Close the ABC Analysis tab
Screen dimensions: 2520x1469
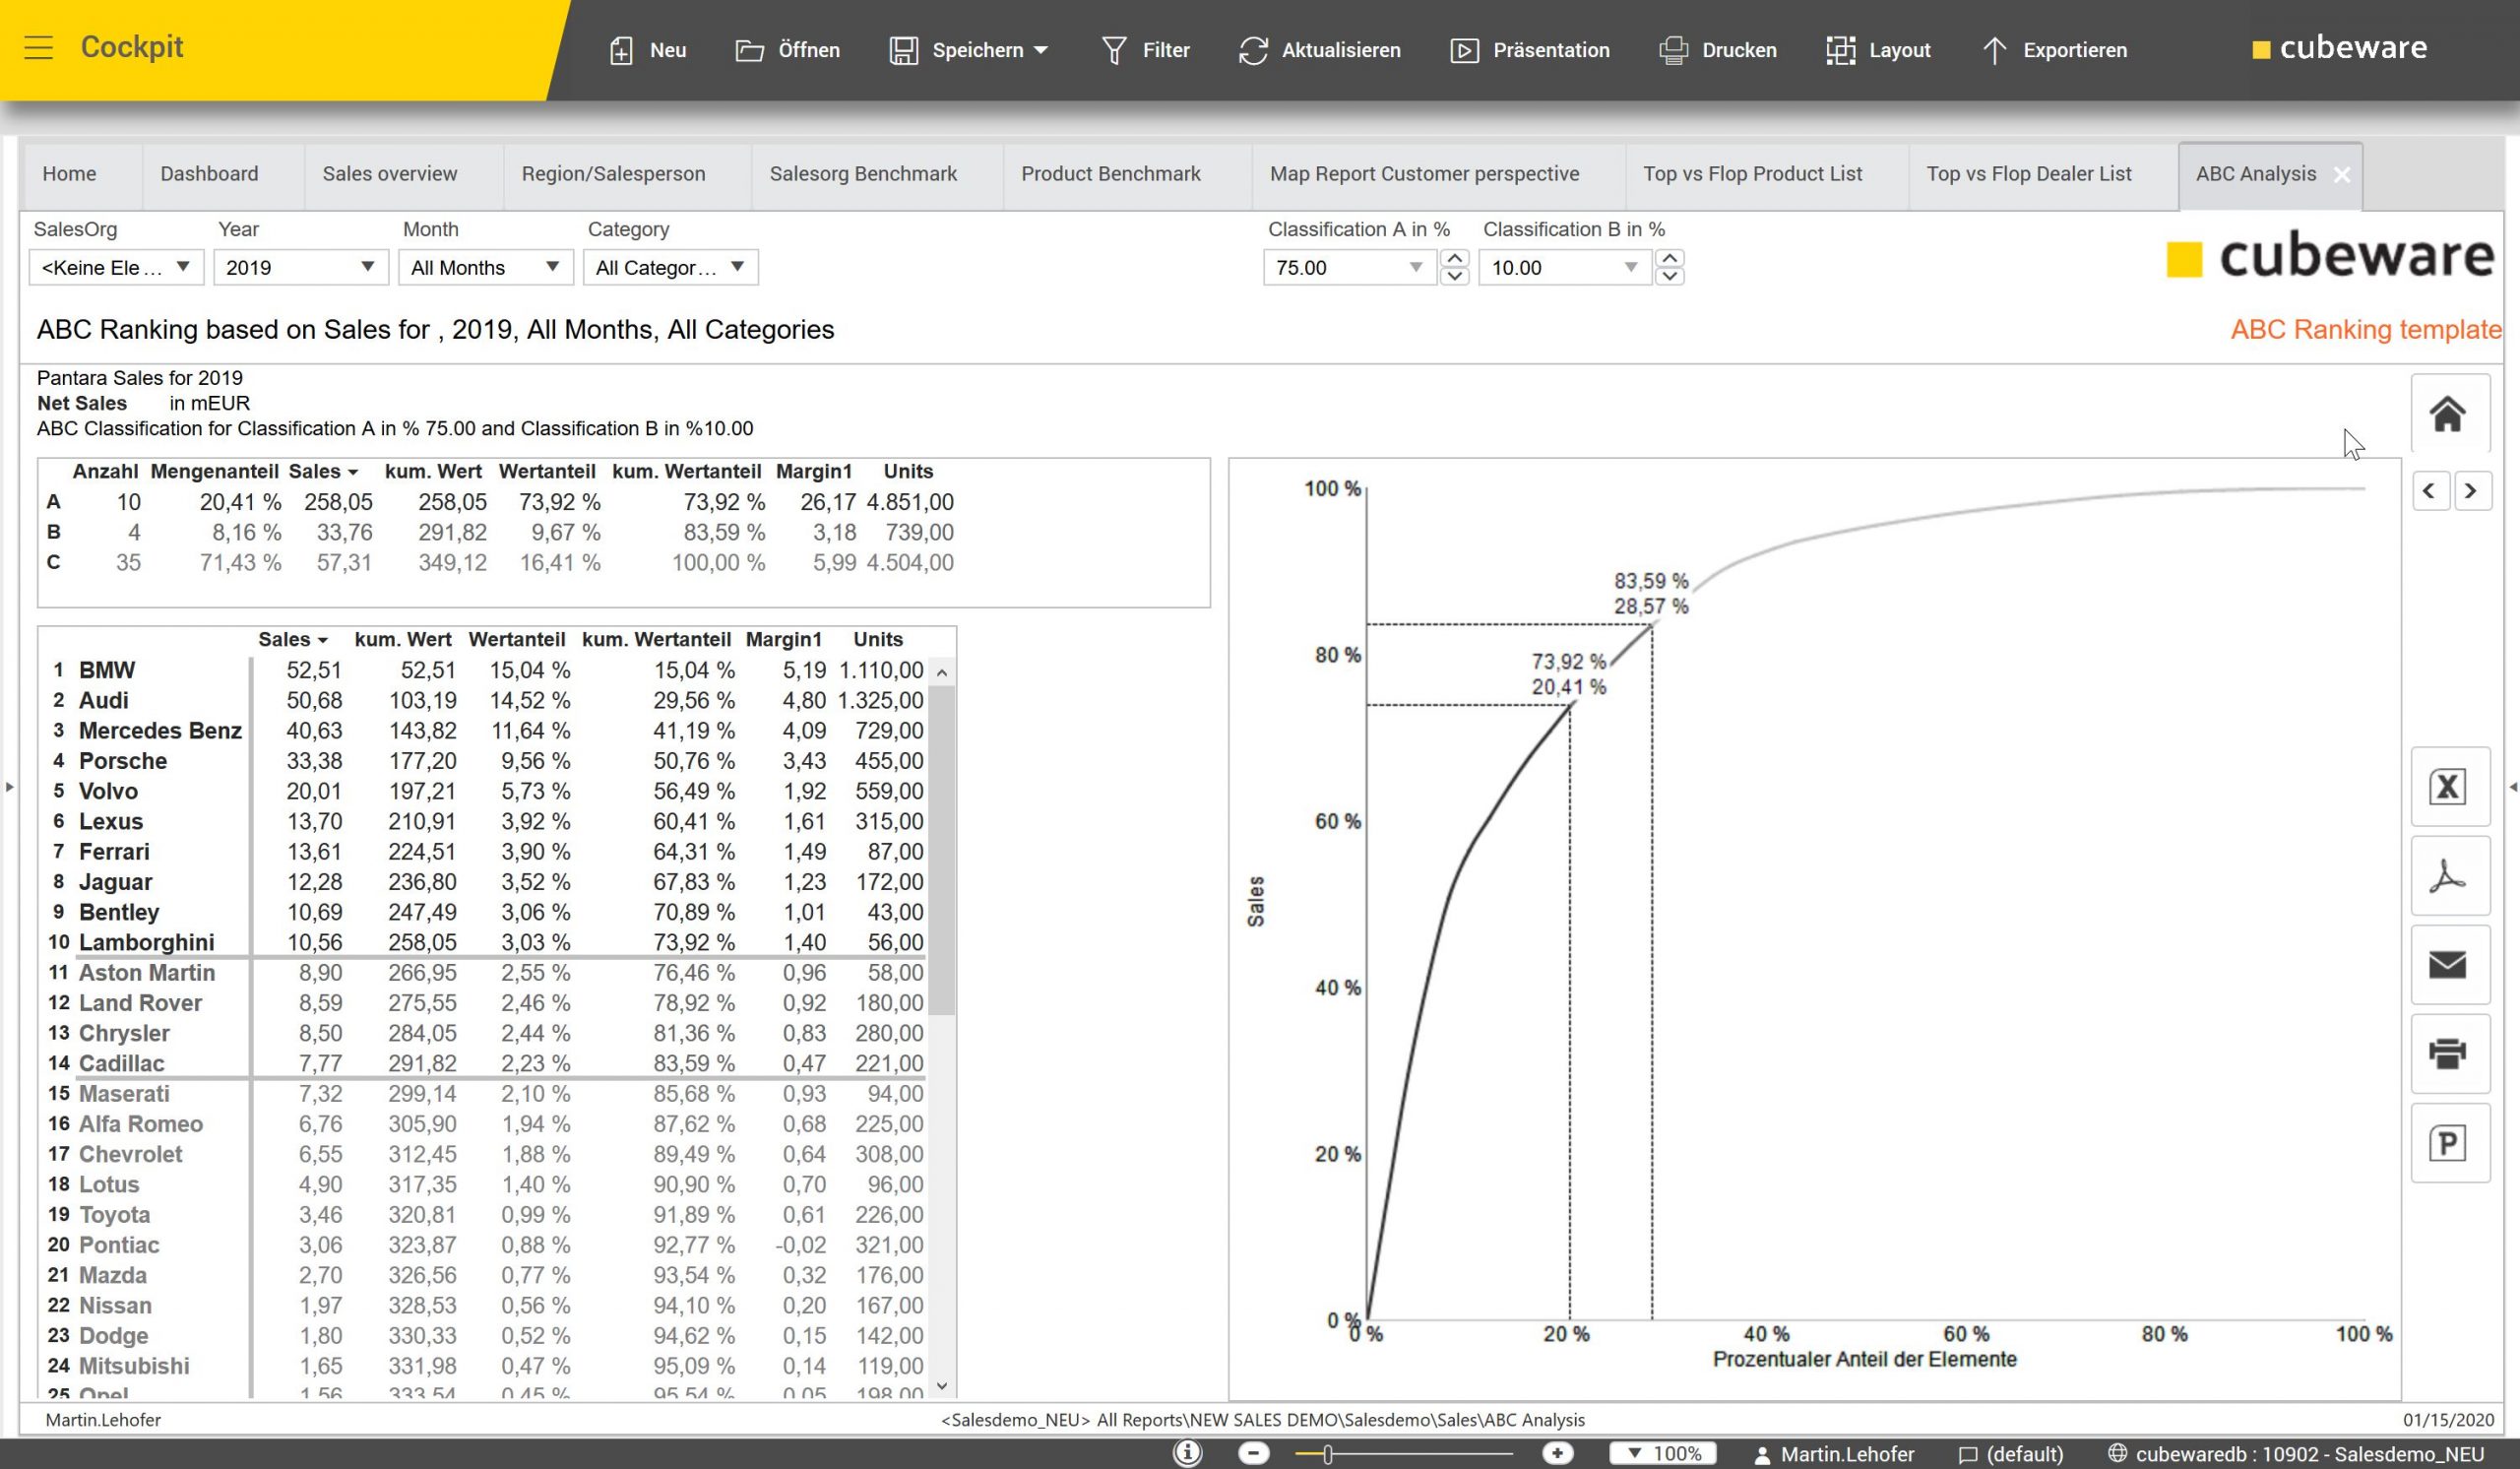click(2342, 175)
